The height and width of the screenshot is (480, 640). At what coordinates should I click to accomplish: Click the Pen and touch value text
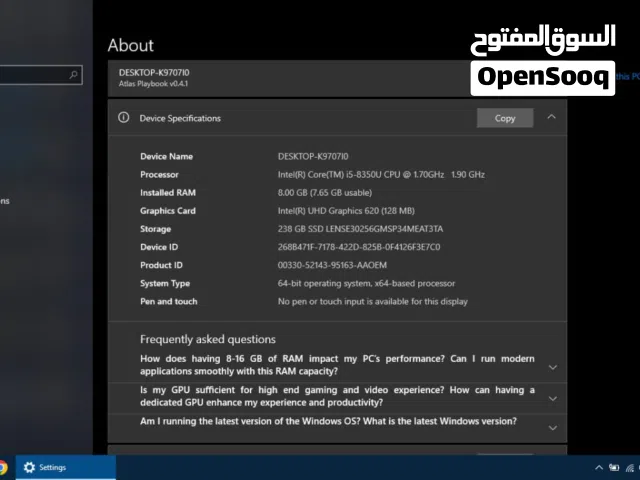point(373,302)
